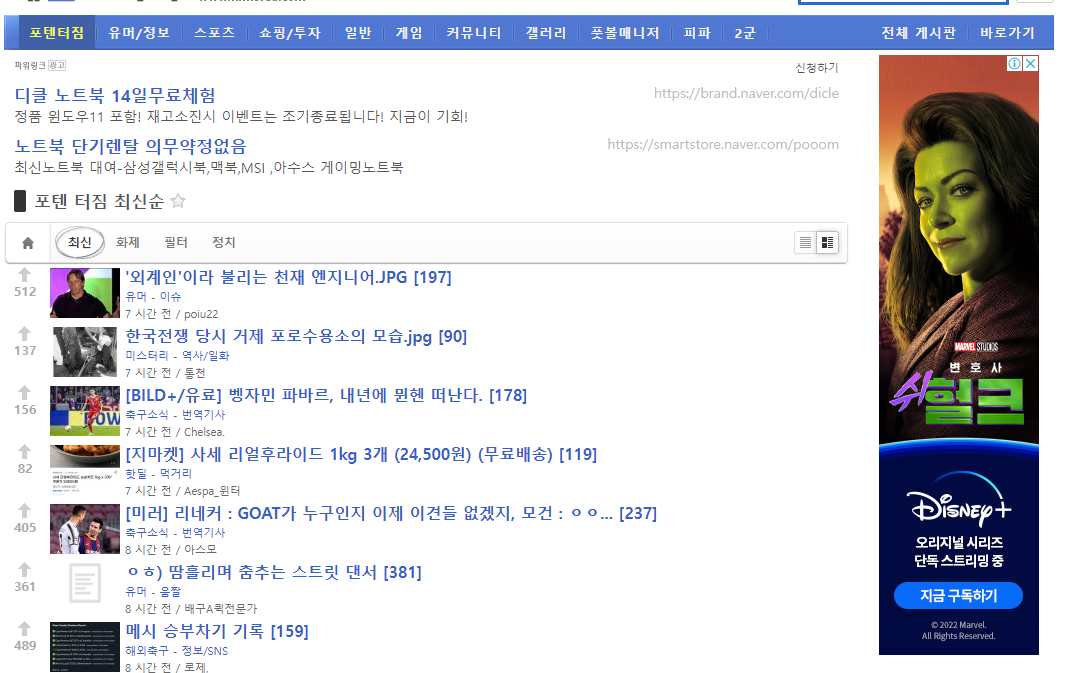This screenshot has height=673, width=1073.
Task: Open post 땀흘리며 춤추는 스트릿 댄서
Action: pyautogui.click(x=273, y=572)
